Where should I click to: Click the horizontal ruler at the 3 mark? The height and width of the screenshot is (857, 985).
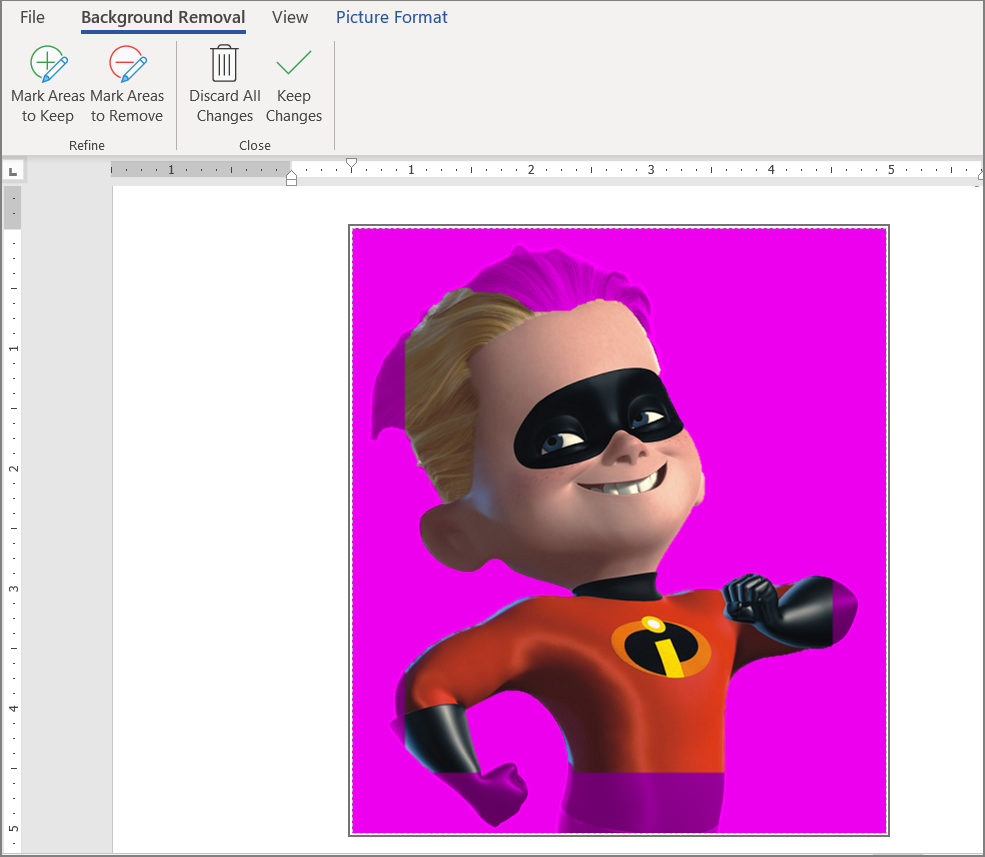point(651,170)
